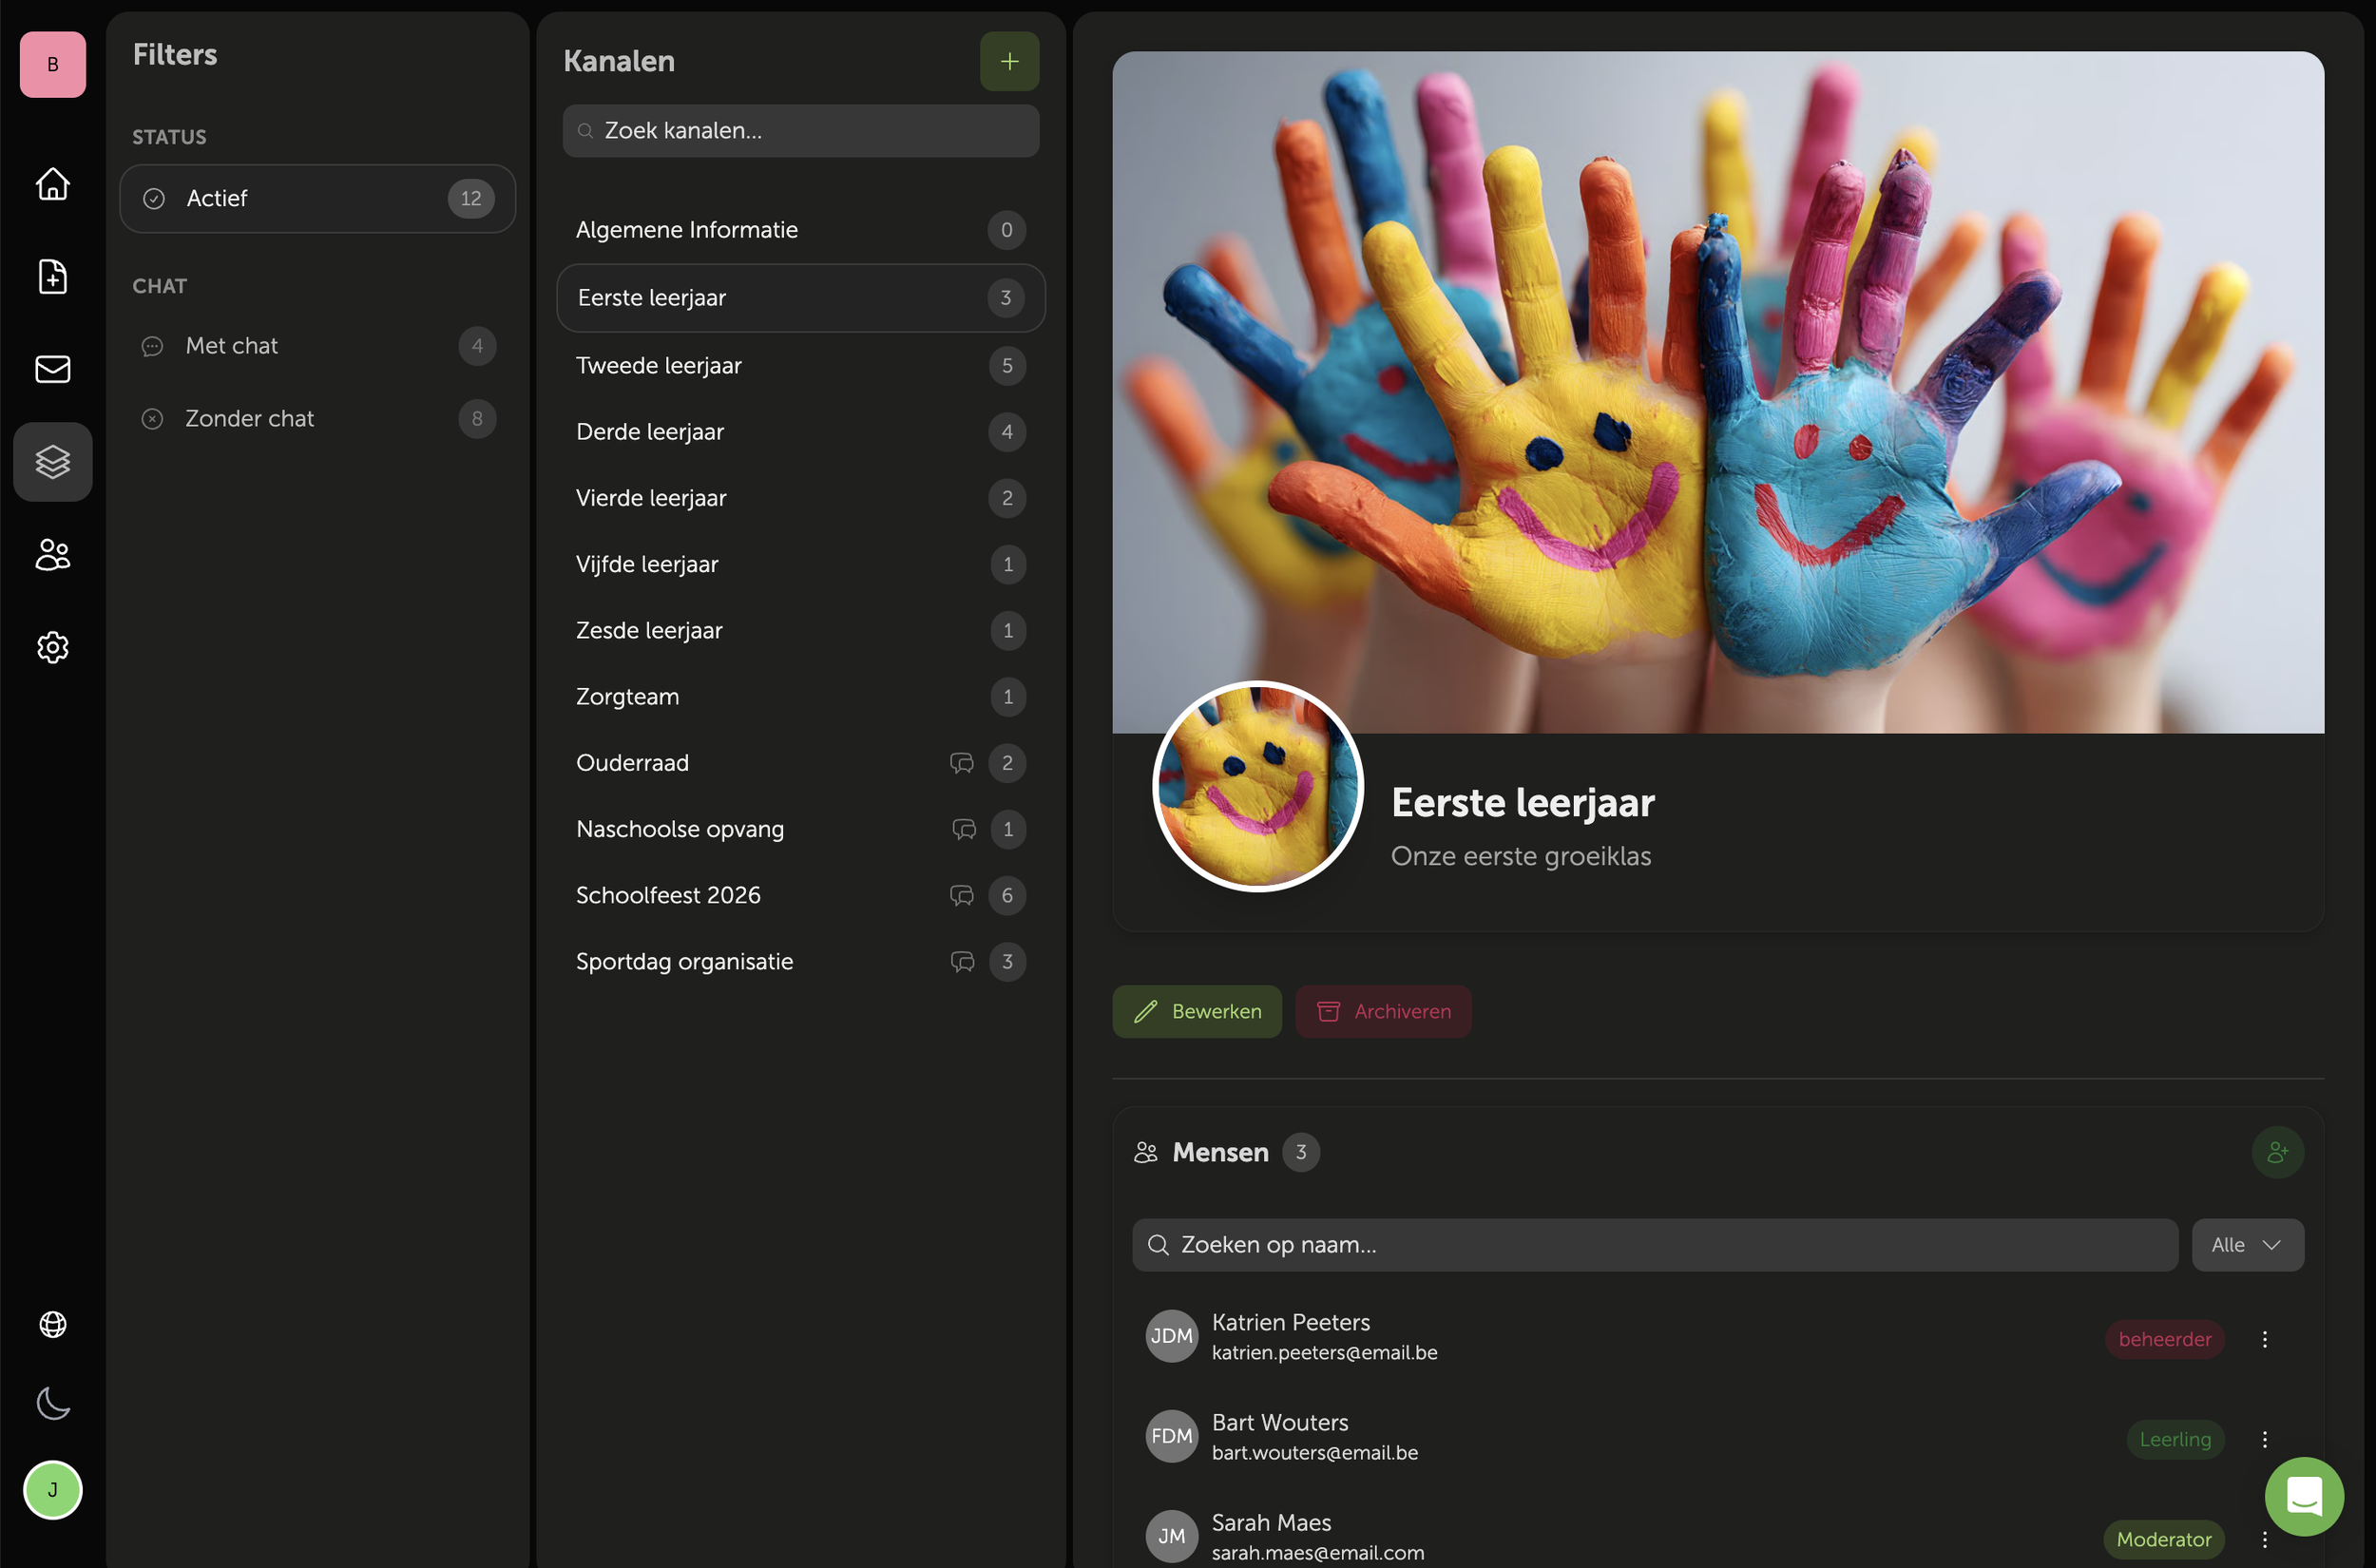The width and height of the screenshot is (2376, 1568).
Task: Open options menu for Katrien Peeters
Action: pyautogui.click(x=2264, y=1339)
